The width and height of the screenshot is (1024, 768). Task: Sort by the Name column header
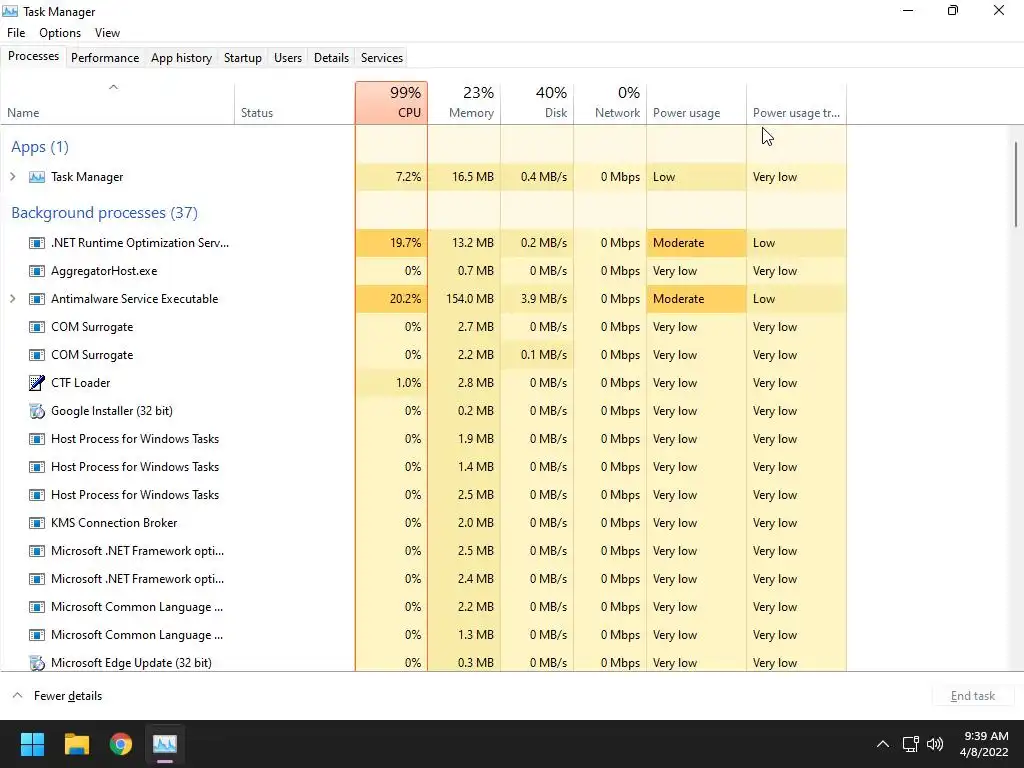pyautogui.click(x=118, y=103)
